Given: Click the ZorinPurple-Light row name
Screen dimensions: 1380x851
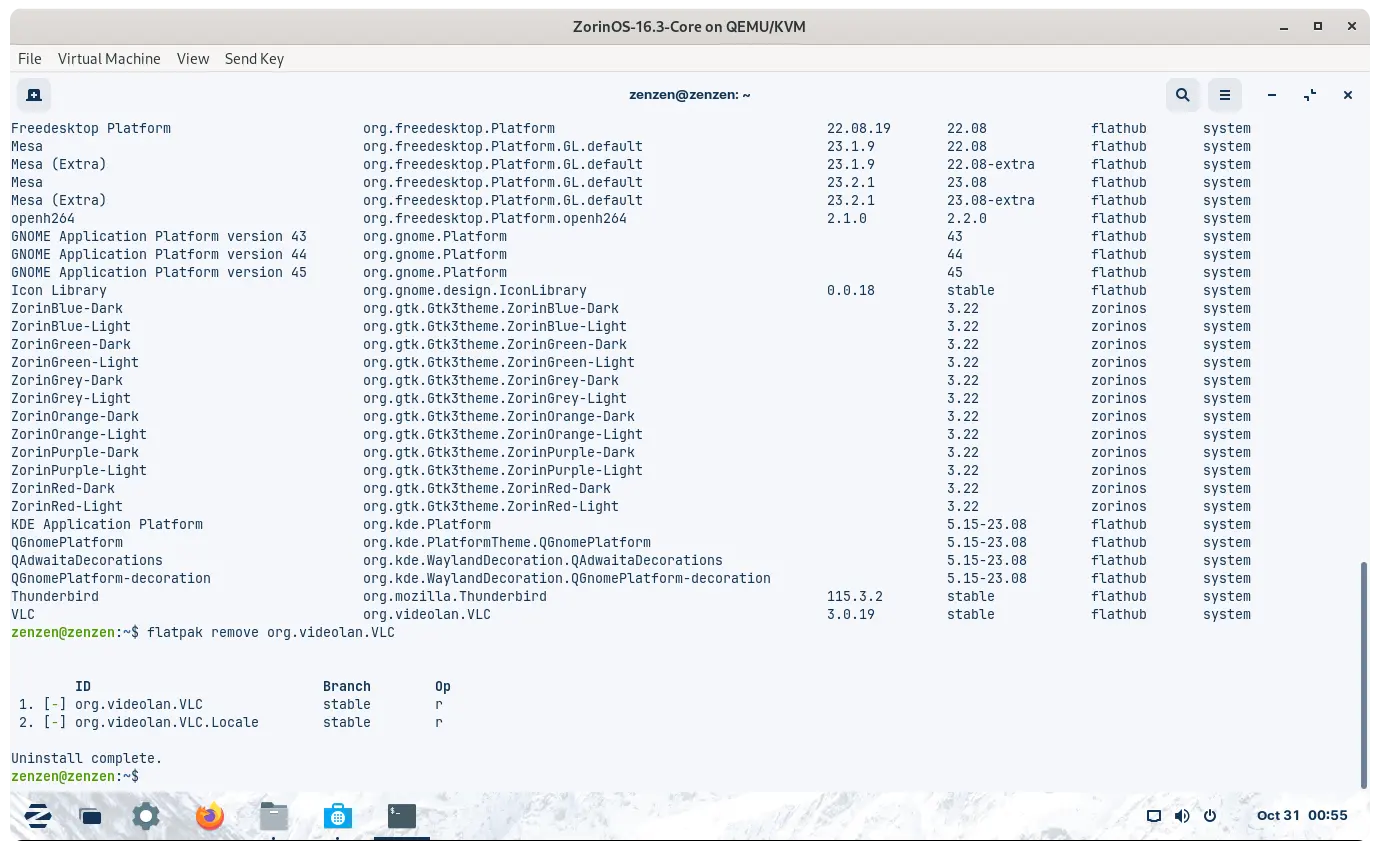Looking at the screenshot, I should coord(79,471).
